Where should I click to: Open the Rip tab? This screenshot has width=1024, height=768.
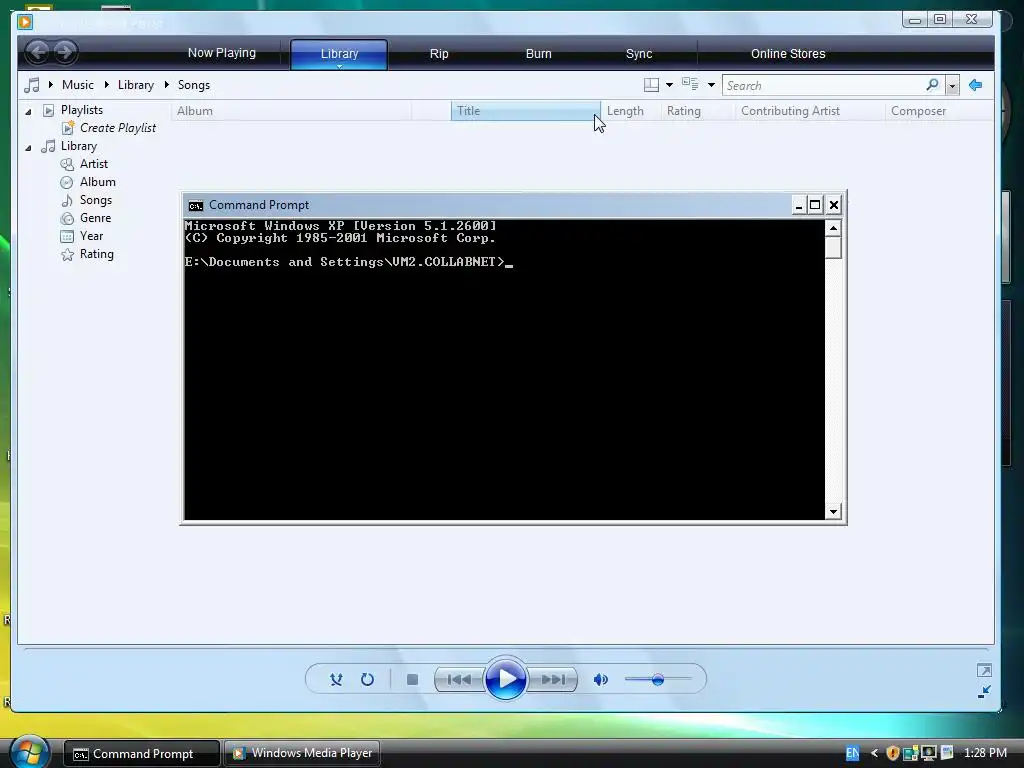(x=439, y=54)
